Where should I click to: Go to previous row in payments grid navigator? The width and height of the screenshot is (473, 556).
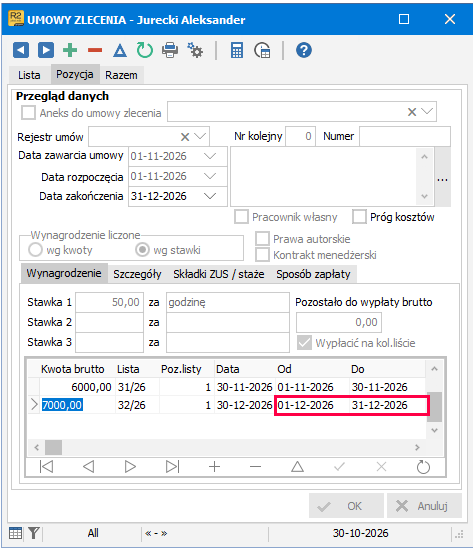pos(88,467)
